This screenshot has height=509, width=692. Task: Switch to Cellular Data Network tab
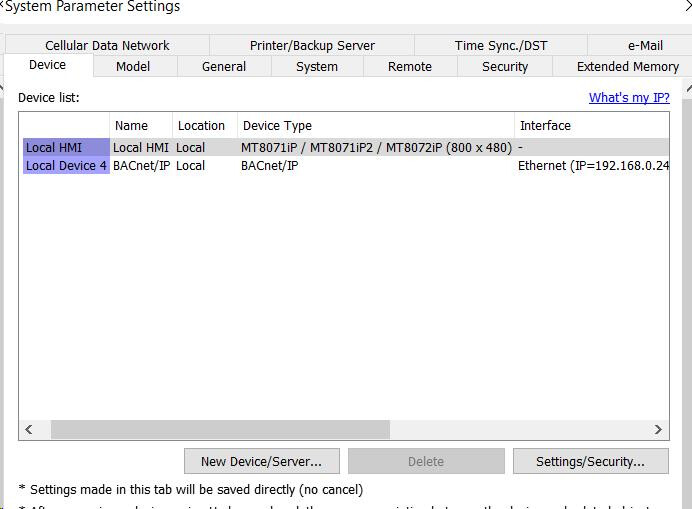pos(107,45)
